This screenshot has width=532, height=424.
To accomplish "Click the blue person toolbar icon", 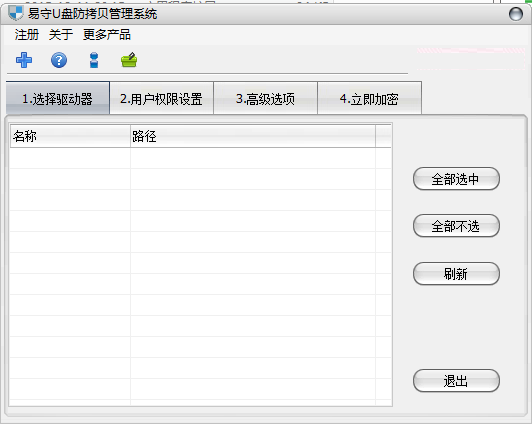I will [x=94, y=60].
